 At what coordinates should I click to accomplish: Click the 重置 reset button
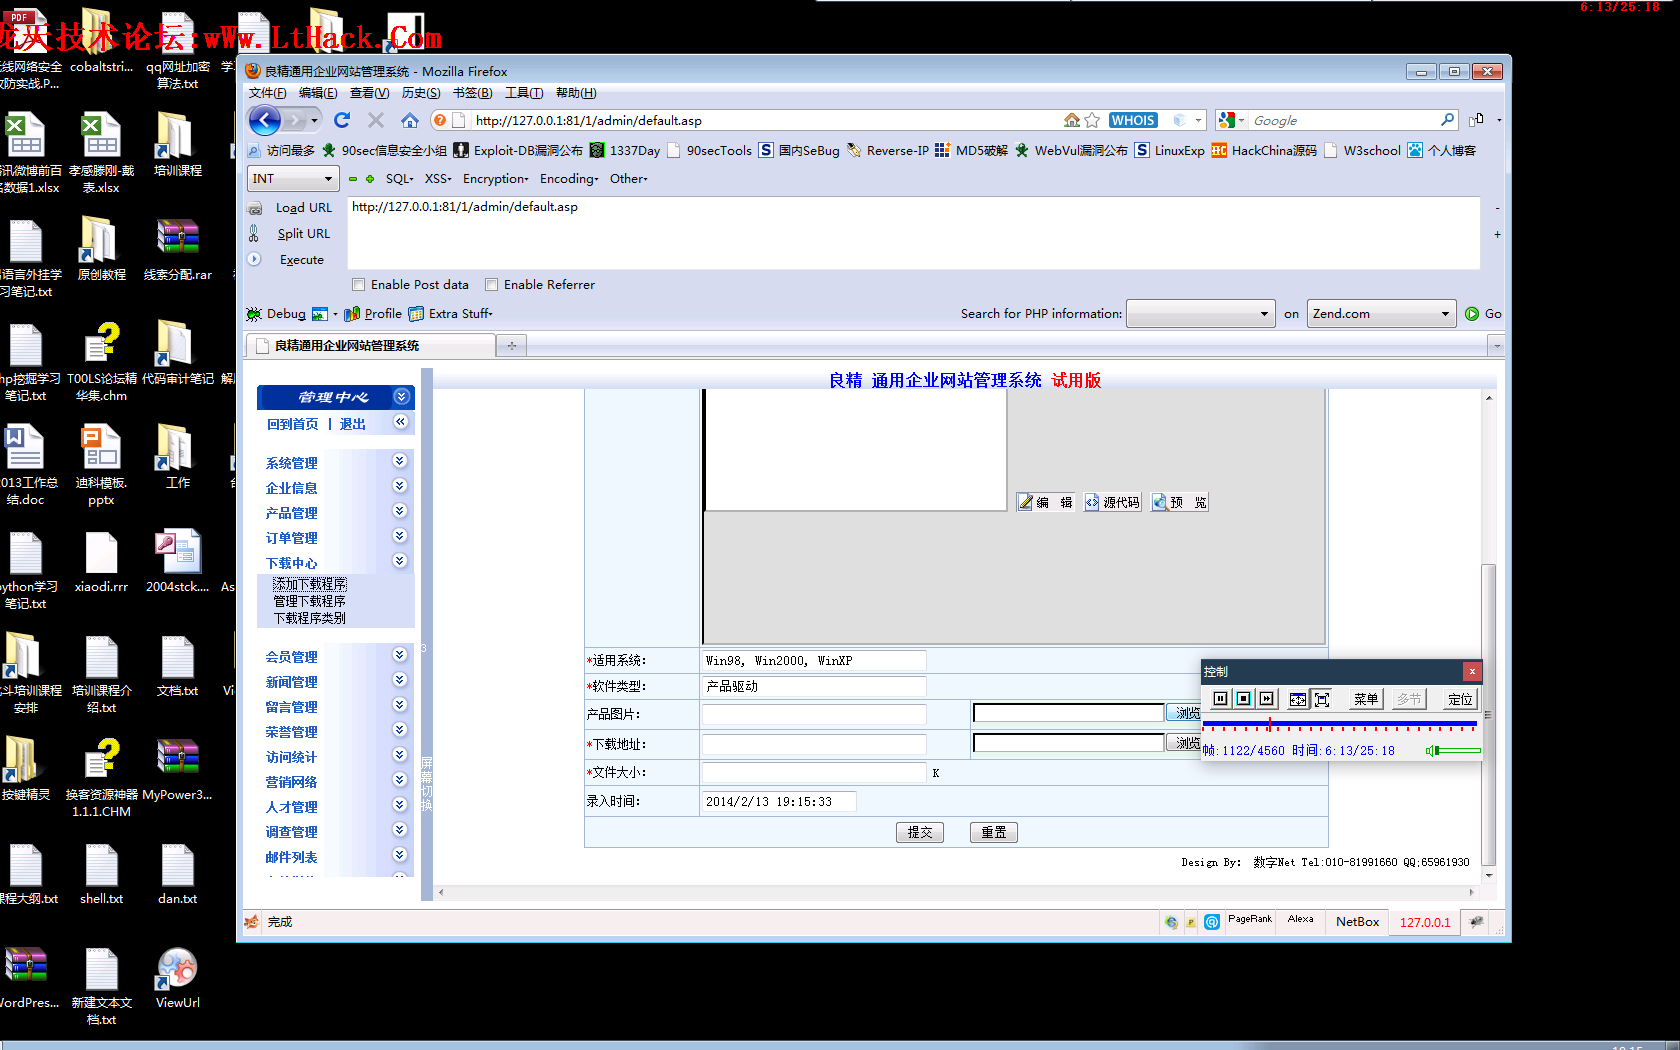[x=994, y=832]
